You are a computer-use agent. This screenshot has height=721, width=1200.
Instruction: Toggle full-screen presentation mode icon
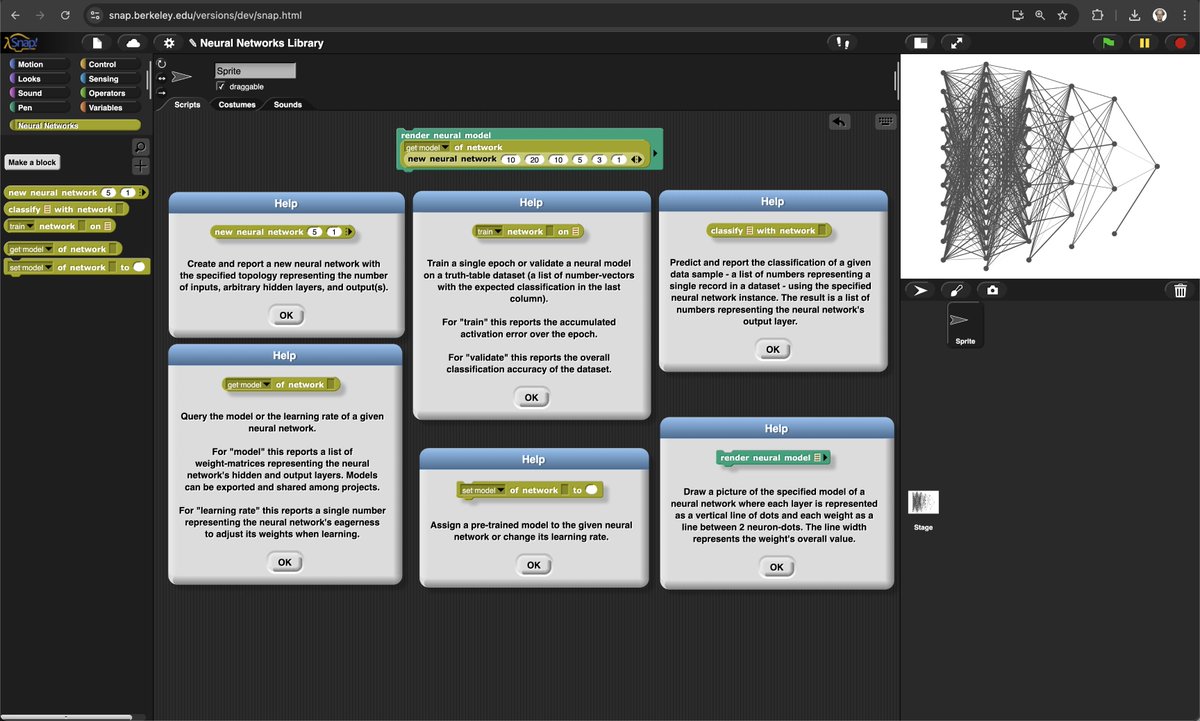click(957, 43)
